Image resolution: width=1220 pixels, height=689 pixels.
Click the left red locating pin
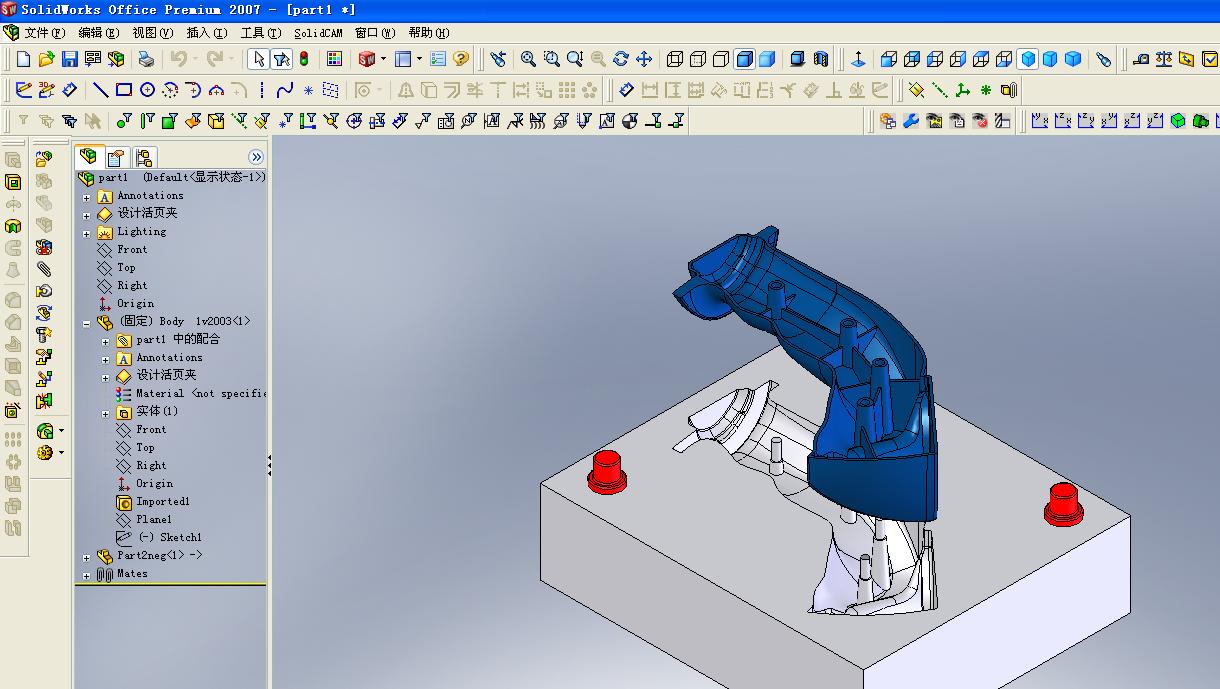[606, 472]
